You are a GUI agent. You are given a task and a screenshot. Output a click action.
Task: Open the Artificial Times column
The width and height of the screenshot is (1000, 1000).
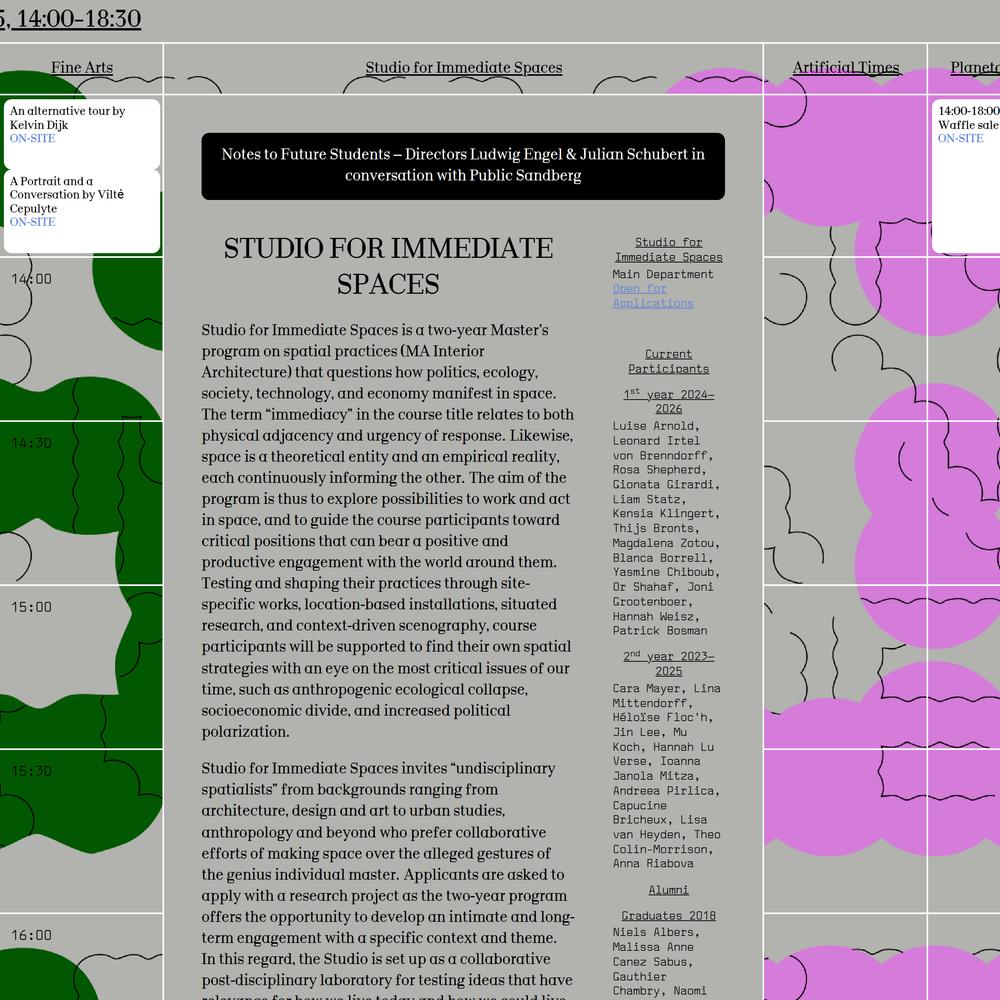point(845,68)
